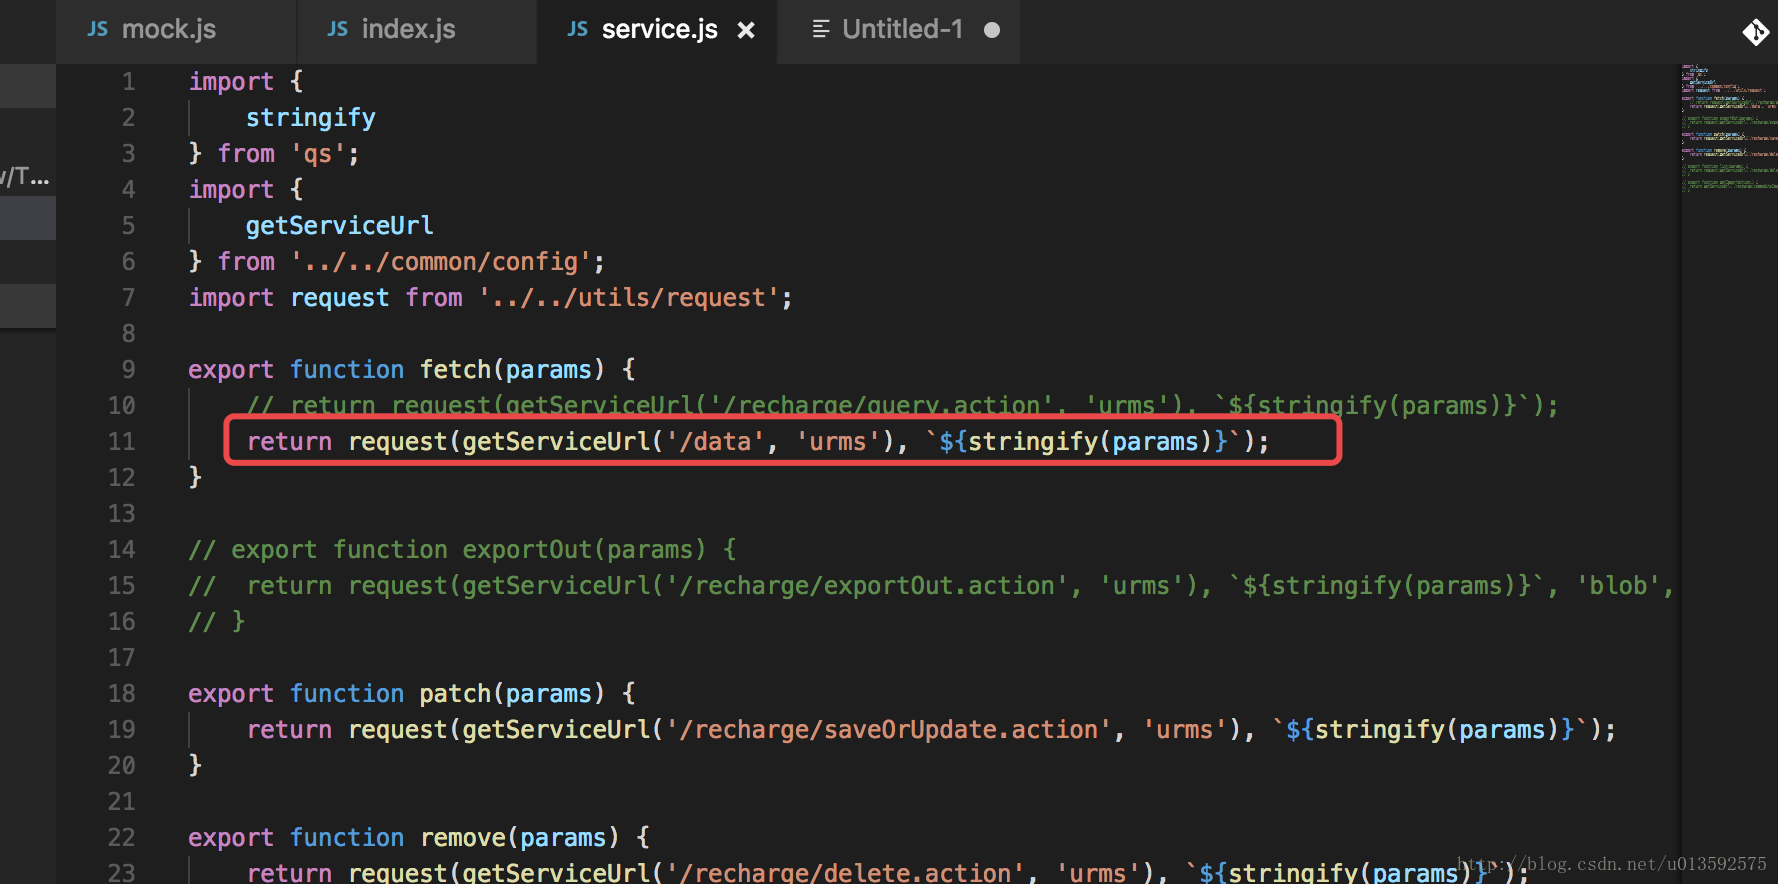Click 'getServiceUrl' on line 5
Screen dimensions: 1778x884
340,226
